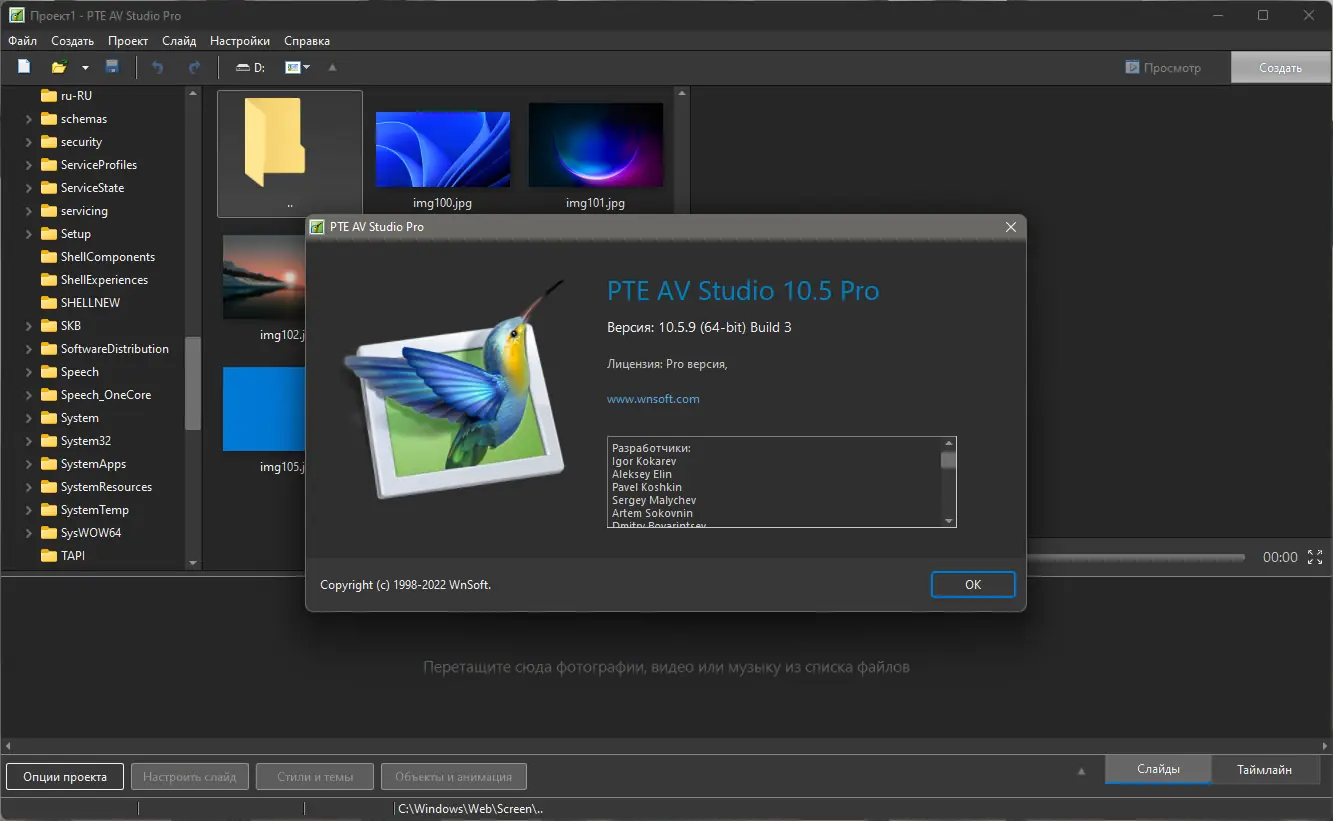
Task: Open the Настройки menu
Action: coord(240,41)
